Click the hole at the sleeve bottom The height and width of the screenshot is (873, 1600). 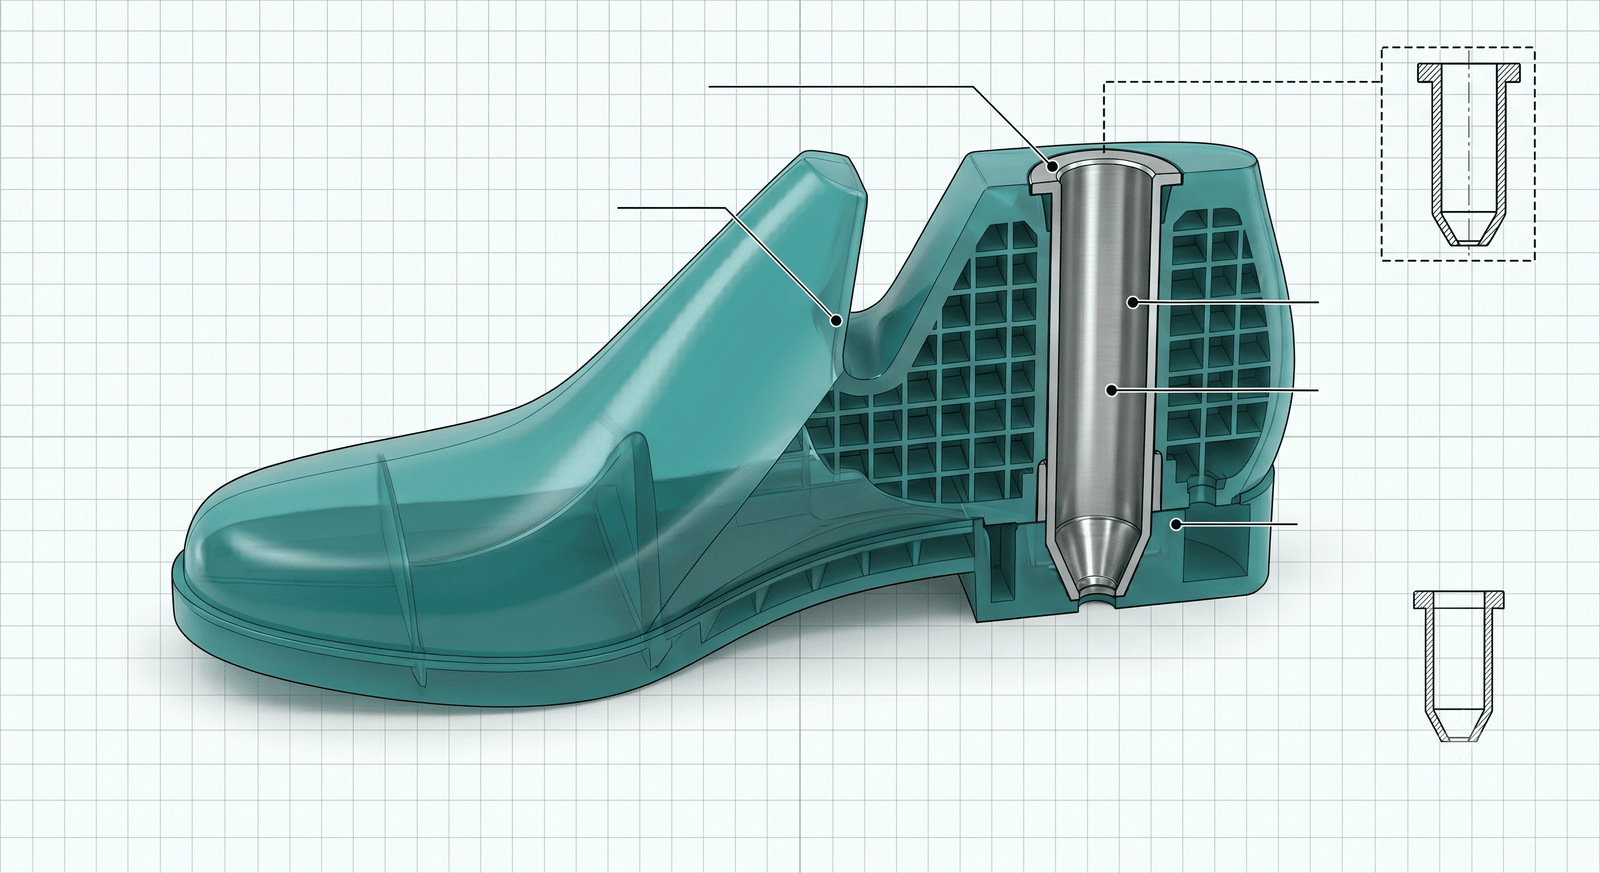click(x=1096, y=601)
